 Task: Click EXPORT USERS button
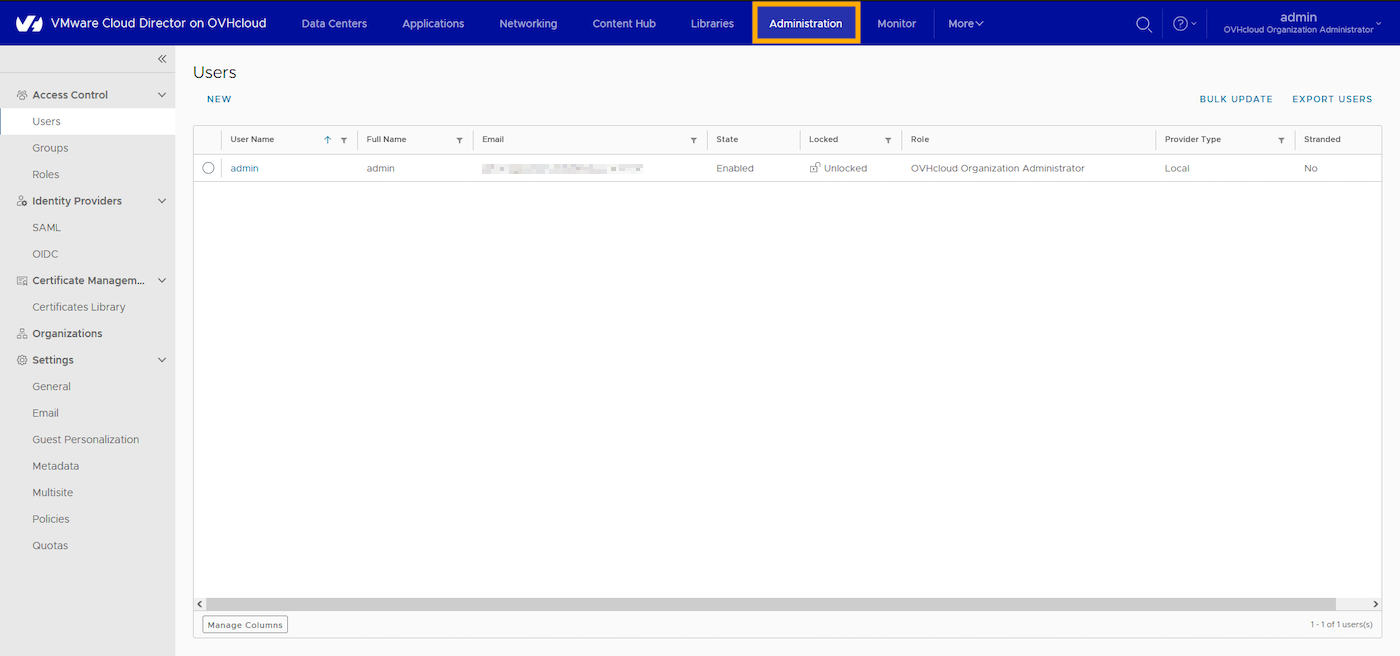[x=1332, y=99]
